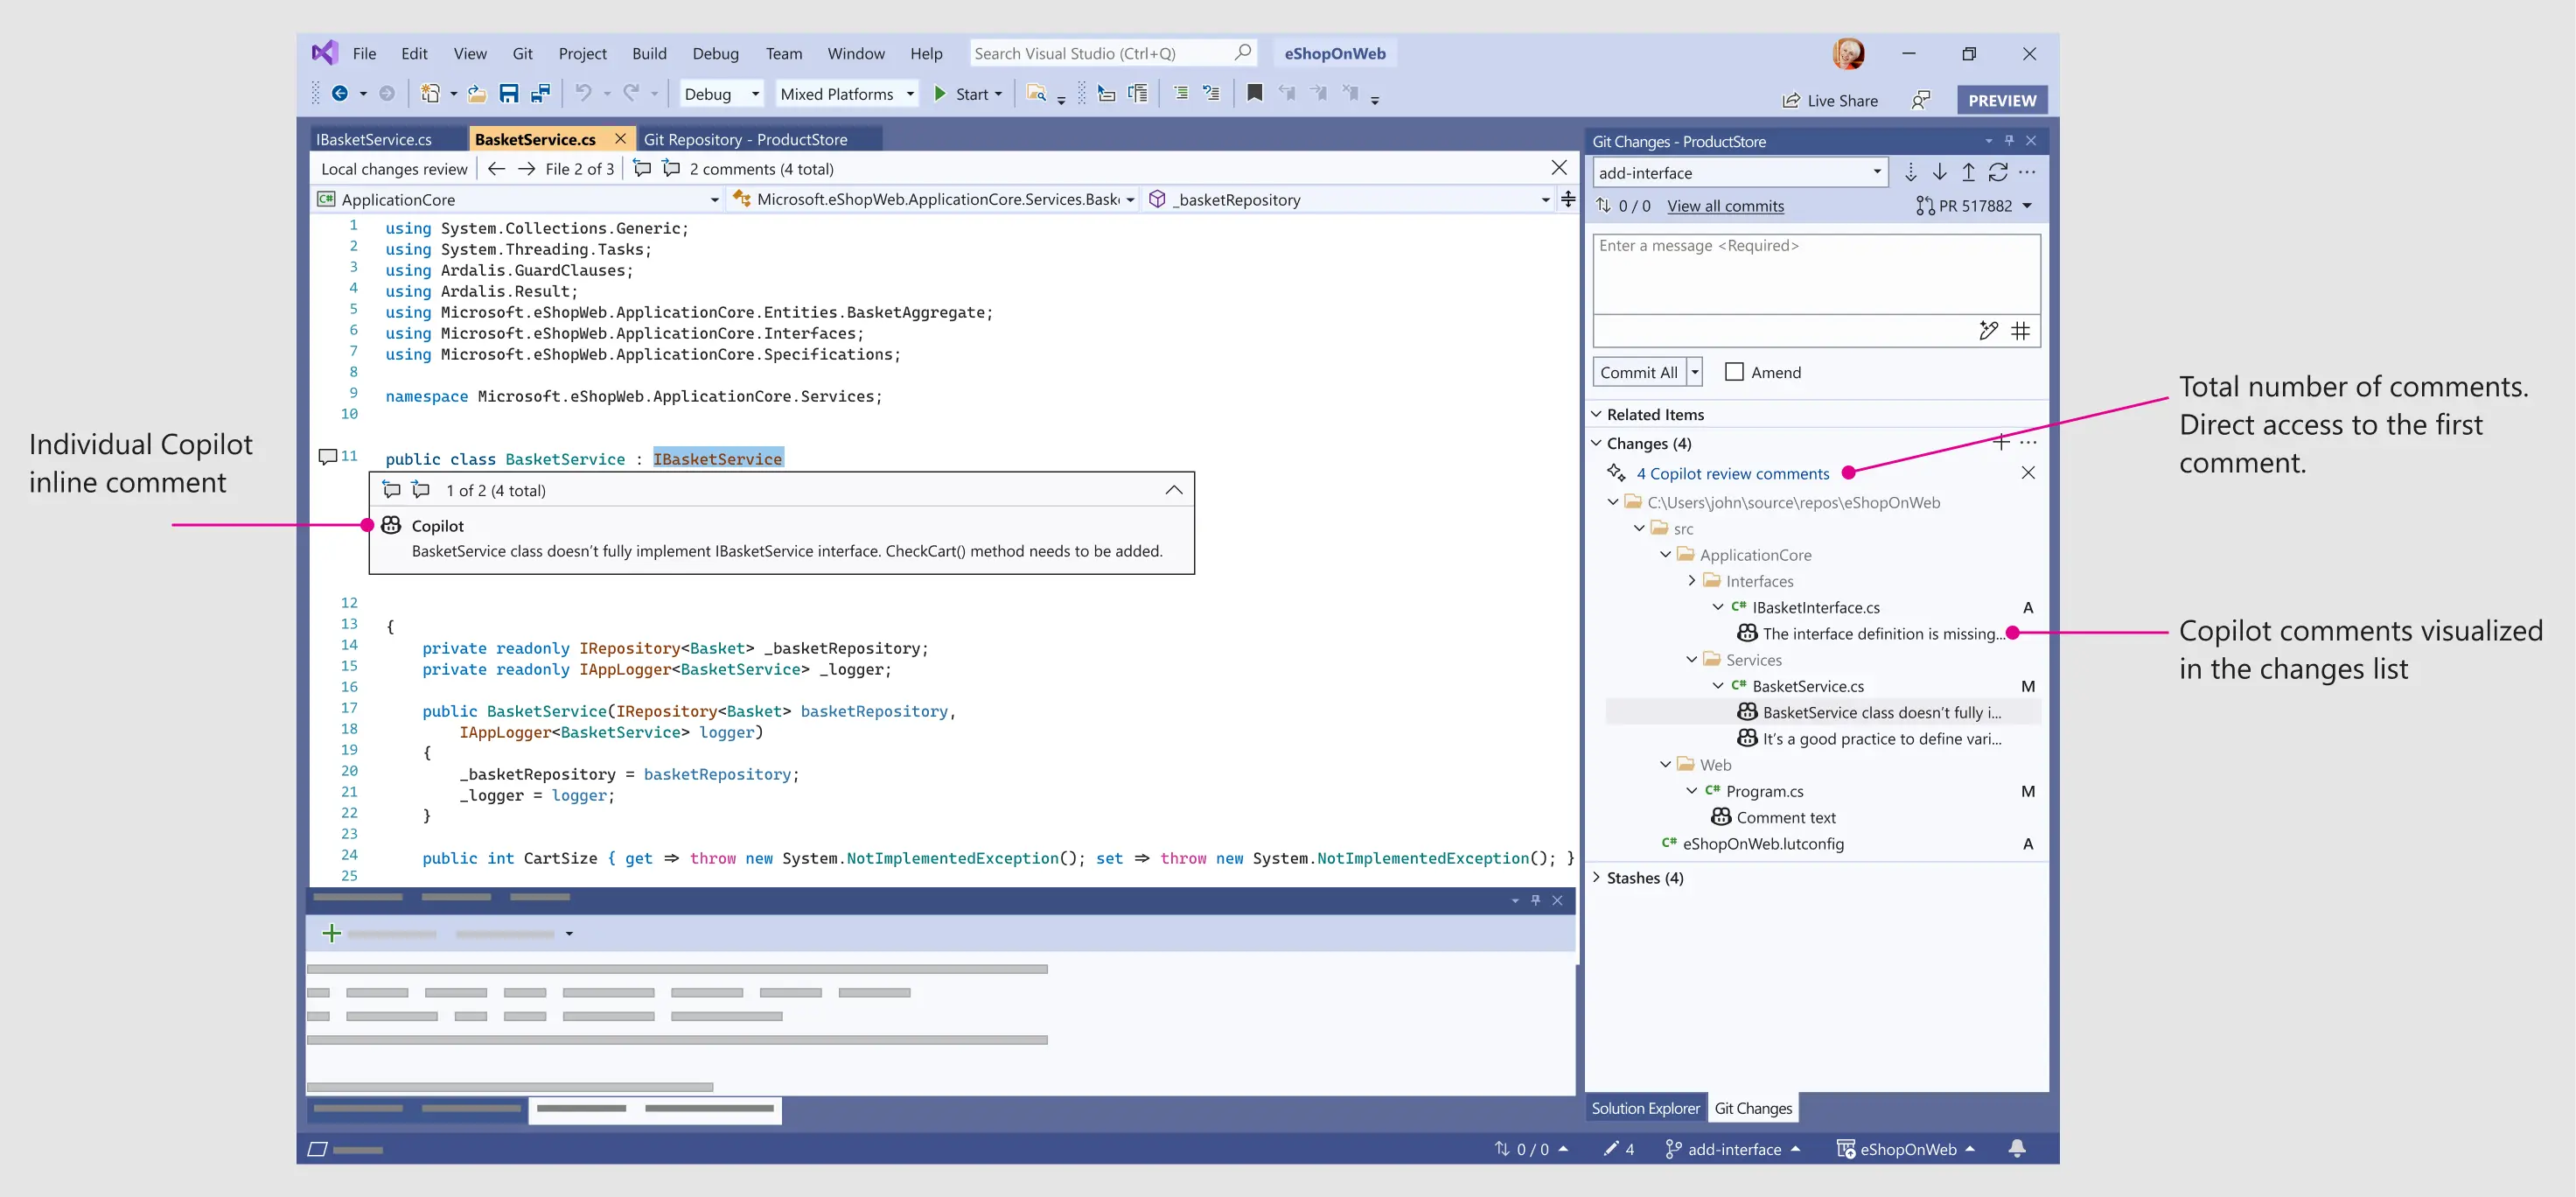The width and height of the screenshot is (2576, 1197).
Task: Click the Git fetch icon
Action: click(1910, 172)
